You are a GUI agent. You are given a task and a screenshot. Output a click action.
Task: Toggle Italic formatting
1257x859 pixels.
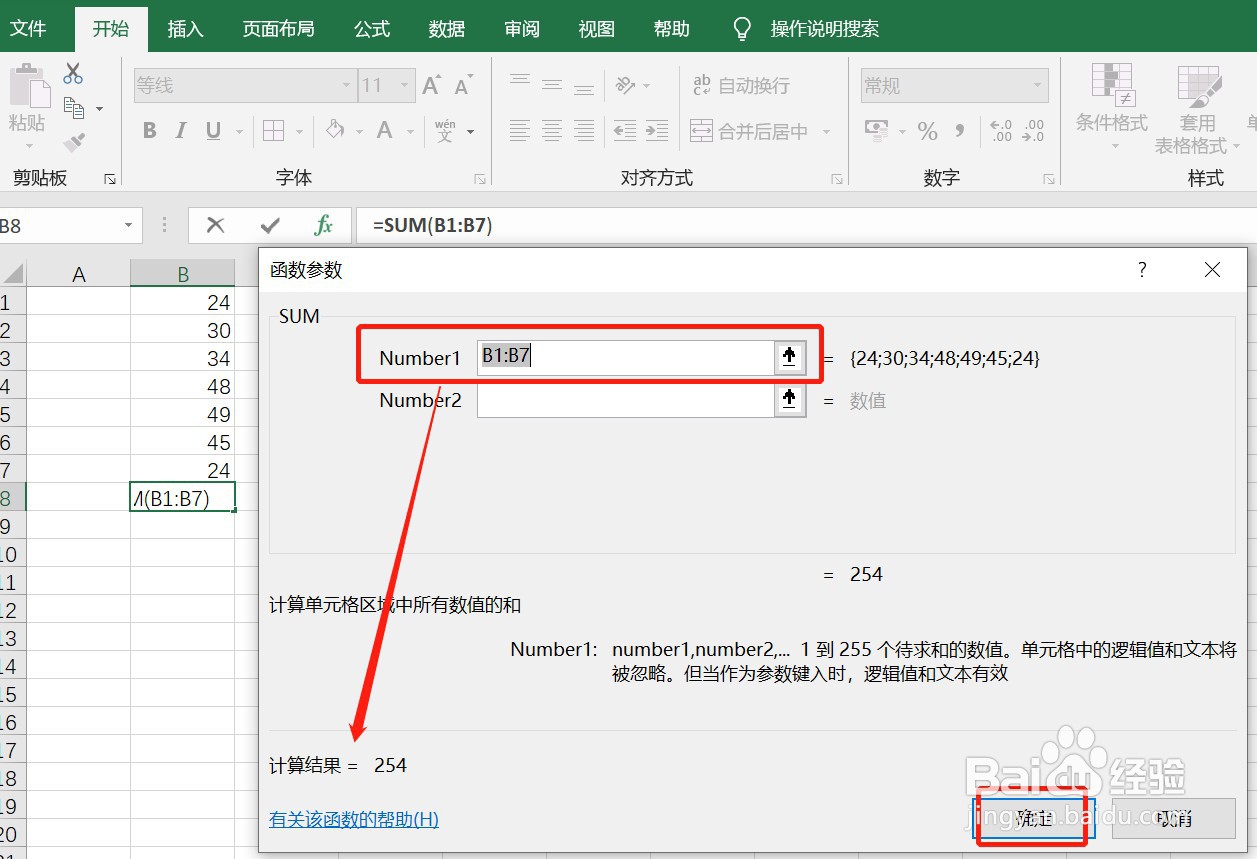click(180, 131)
